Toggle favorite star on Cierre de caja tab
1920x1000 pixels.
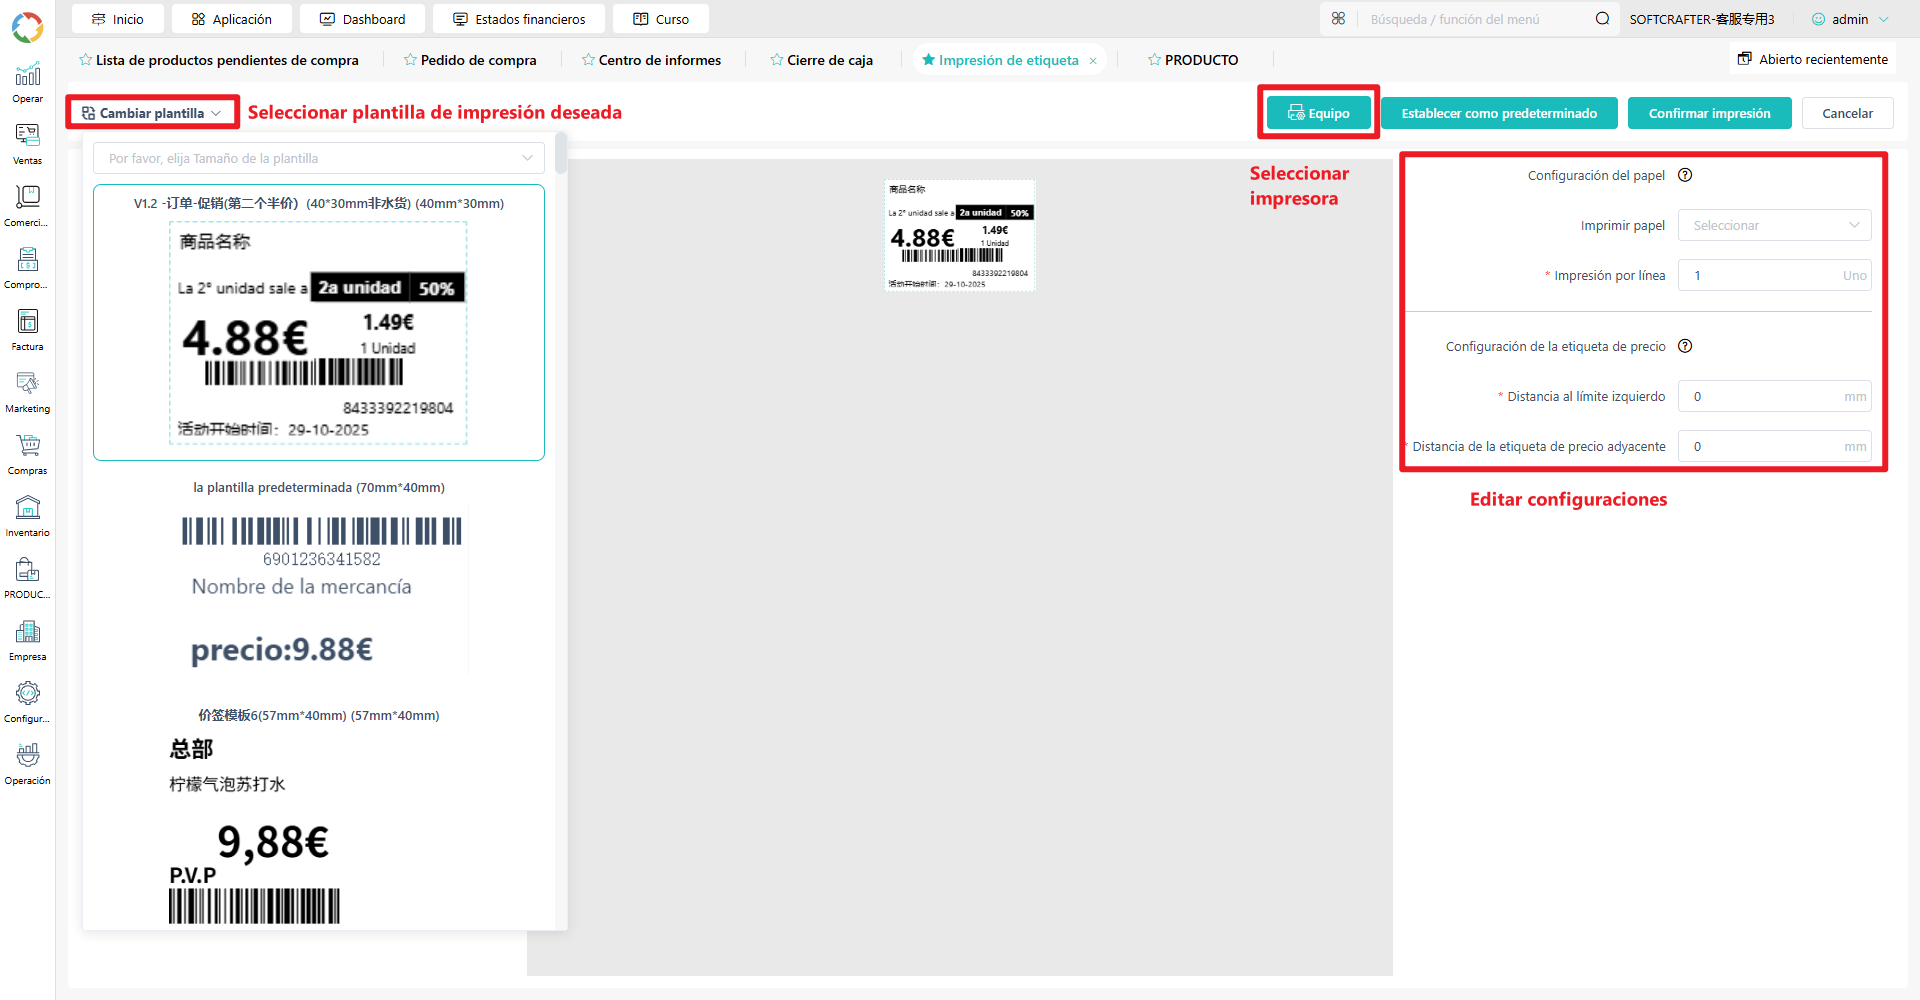click(777, 60)
